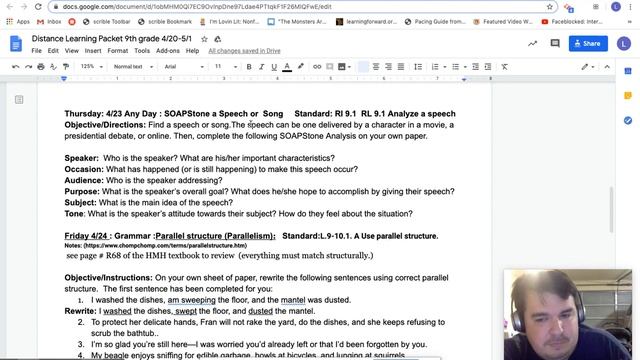Image resolution: width=640 pixels, height=360 pixels.
Task: Activate the paint format tool
Action: [x=66, y=67]
